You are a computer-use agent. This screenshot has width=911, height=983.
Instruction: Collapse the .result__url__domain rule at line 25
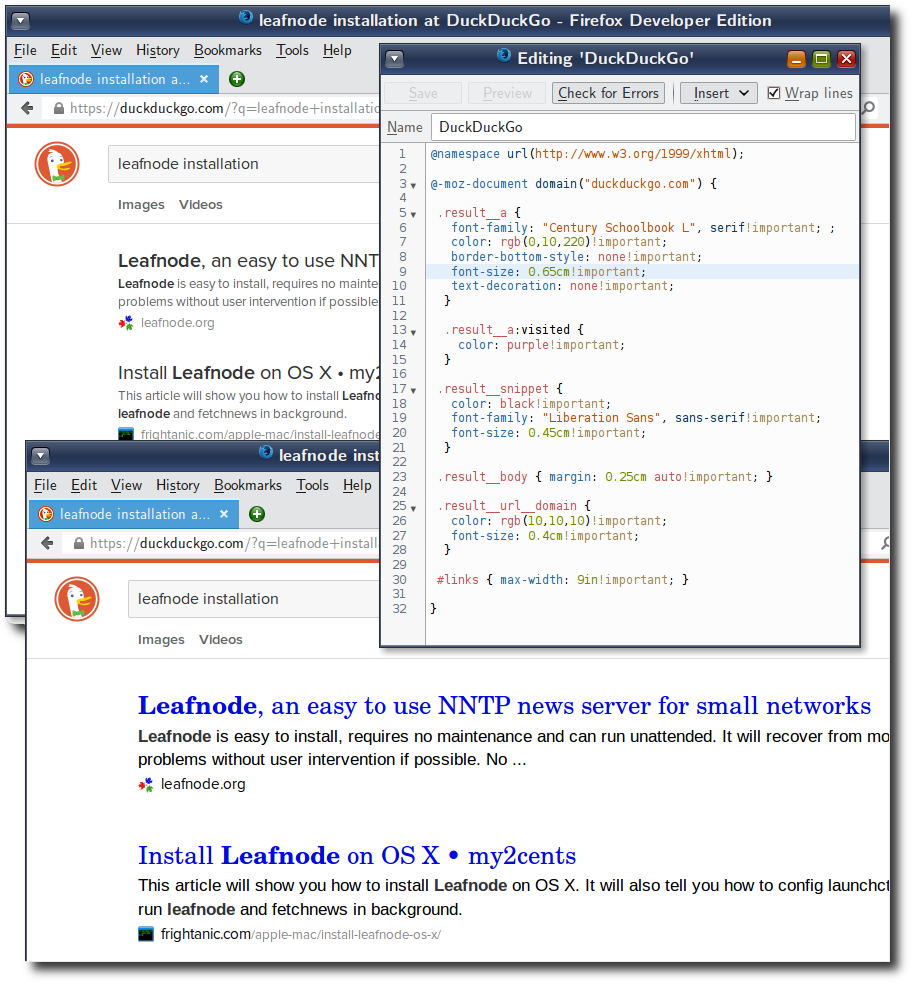tap(413, 508)
